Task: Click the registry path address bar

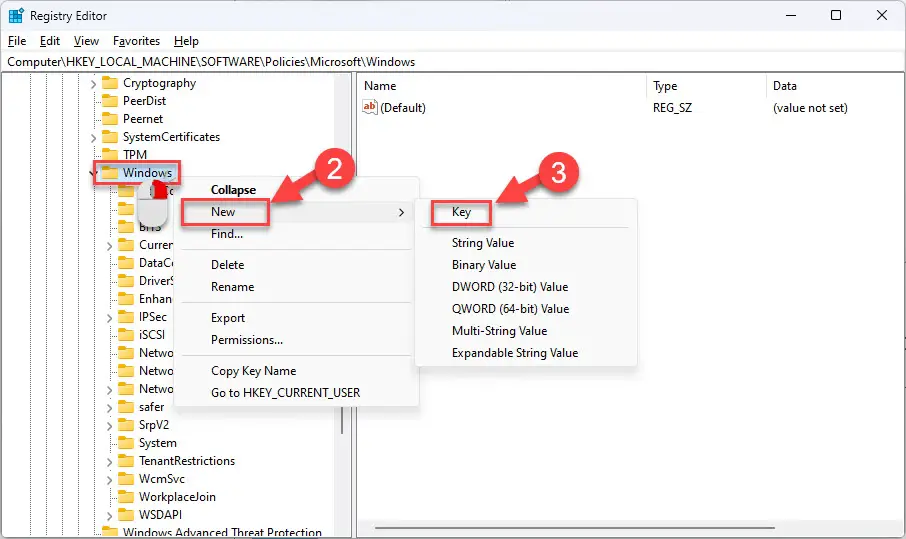Action: click(x=453, y=62)
